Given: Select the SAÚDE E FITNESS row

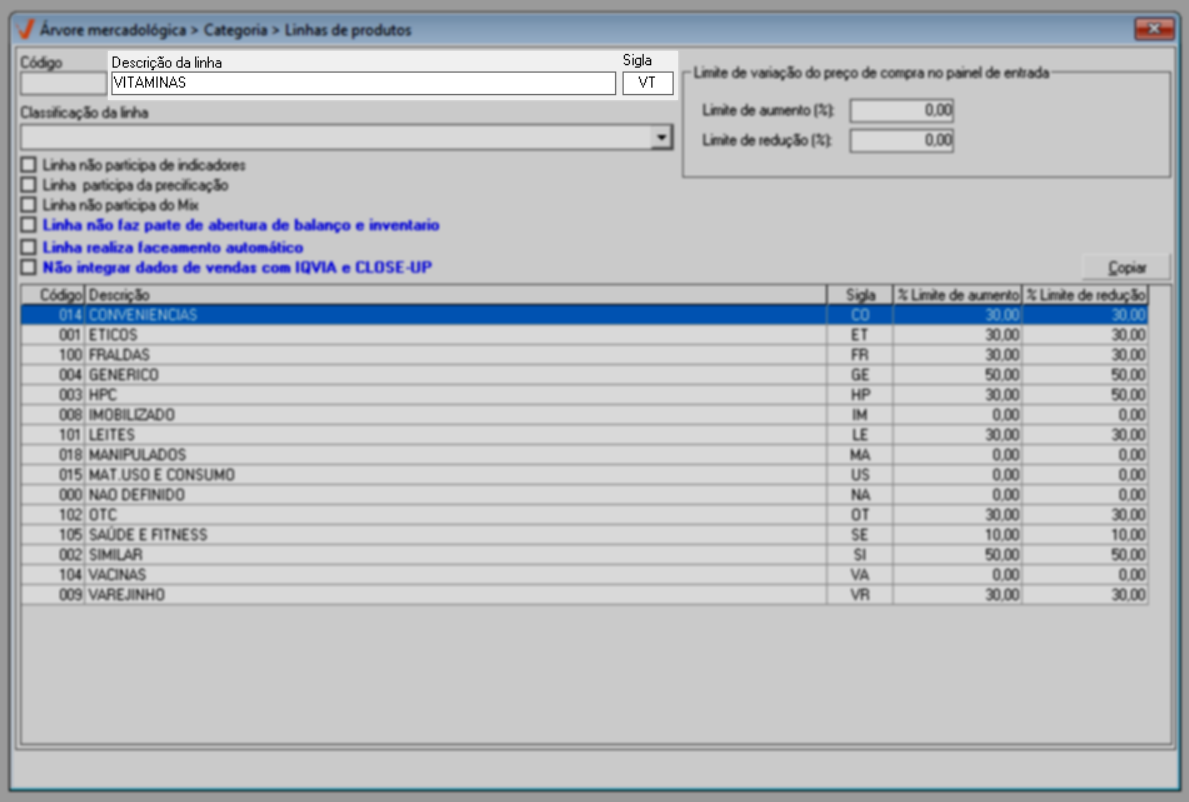Looking at the screenshot, I should pos(584,534).
